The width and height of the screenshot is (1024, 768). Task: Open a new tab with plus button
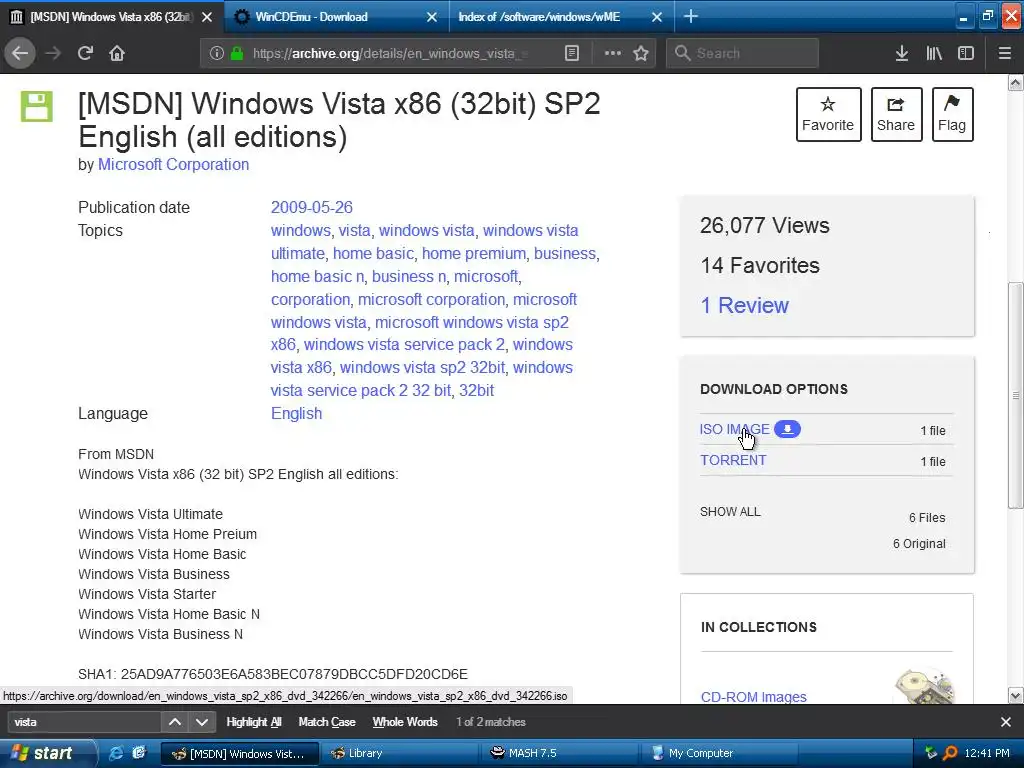click(x=691, y=17)
